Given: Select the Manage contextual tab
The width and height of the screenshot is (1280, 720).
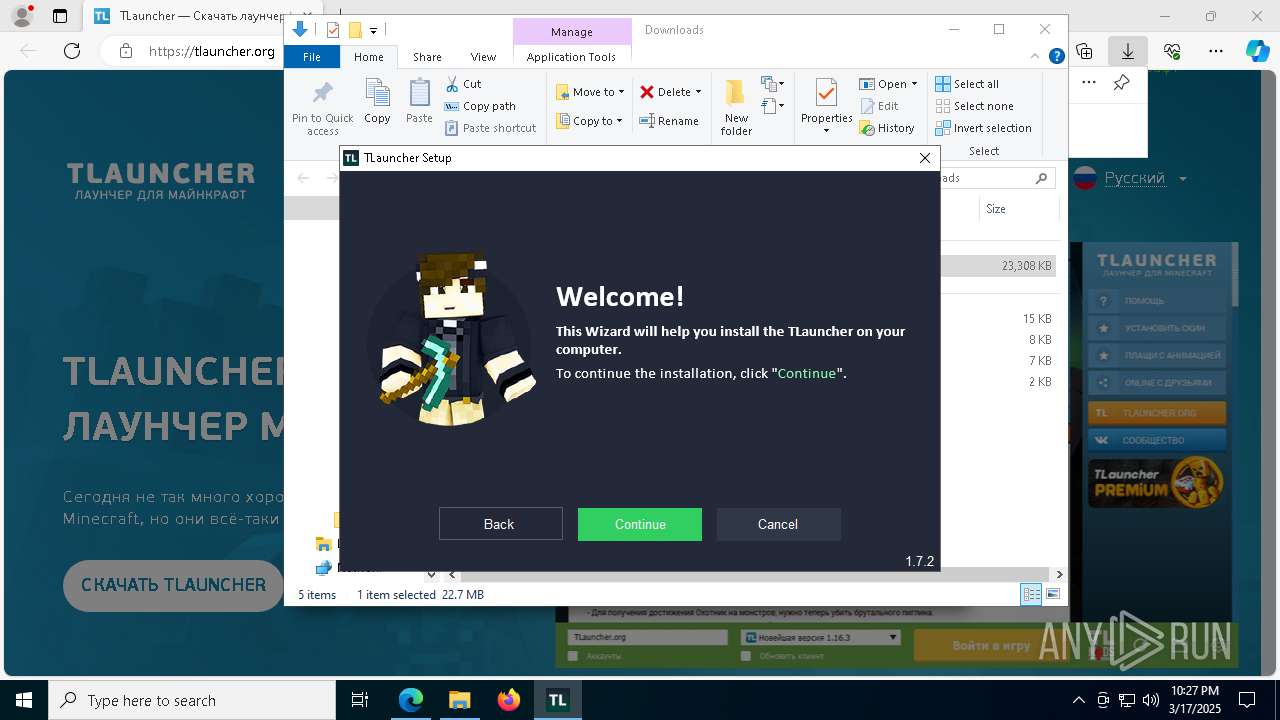Looking at the screenshot, I should 572,32.
